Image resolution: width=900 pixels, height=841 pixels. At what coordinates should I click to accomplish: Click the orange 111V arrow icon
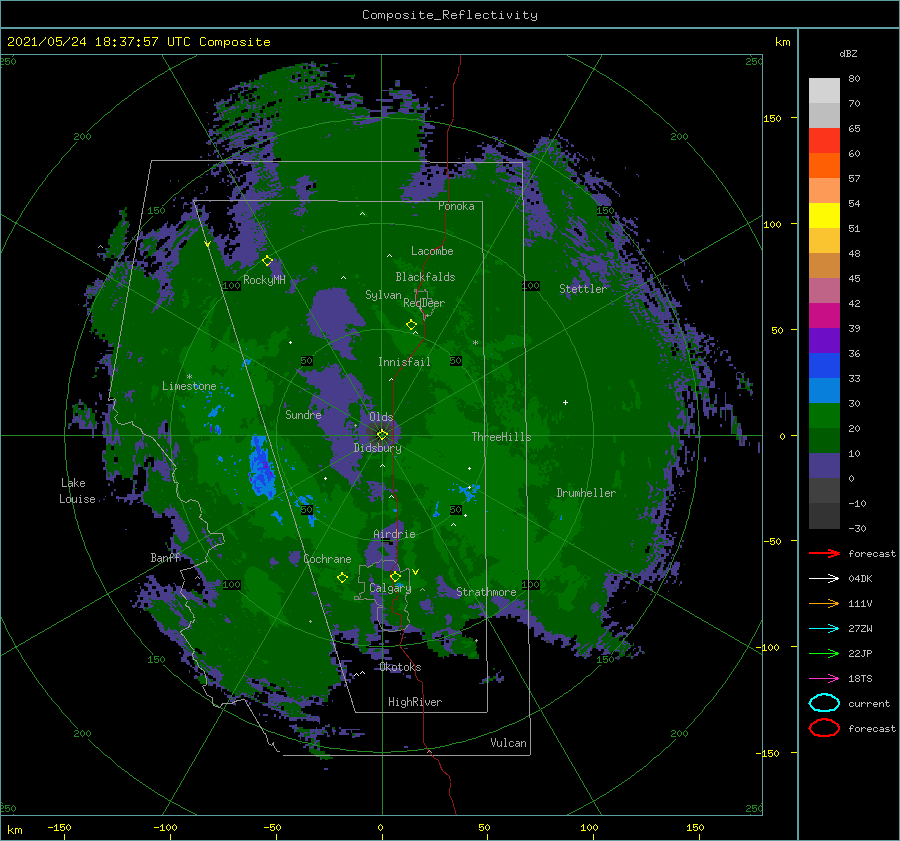tap(824, 603)
